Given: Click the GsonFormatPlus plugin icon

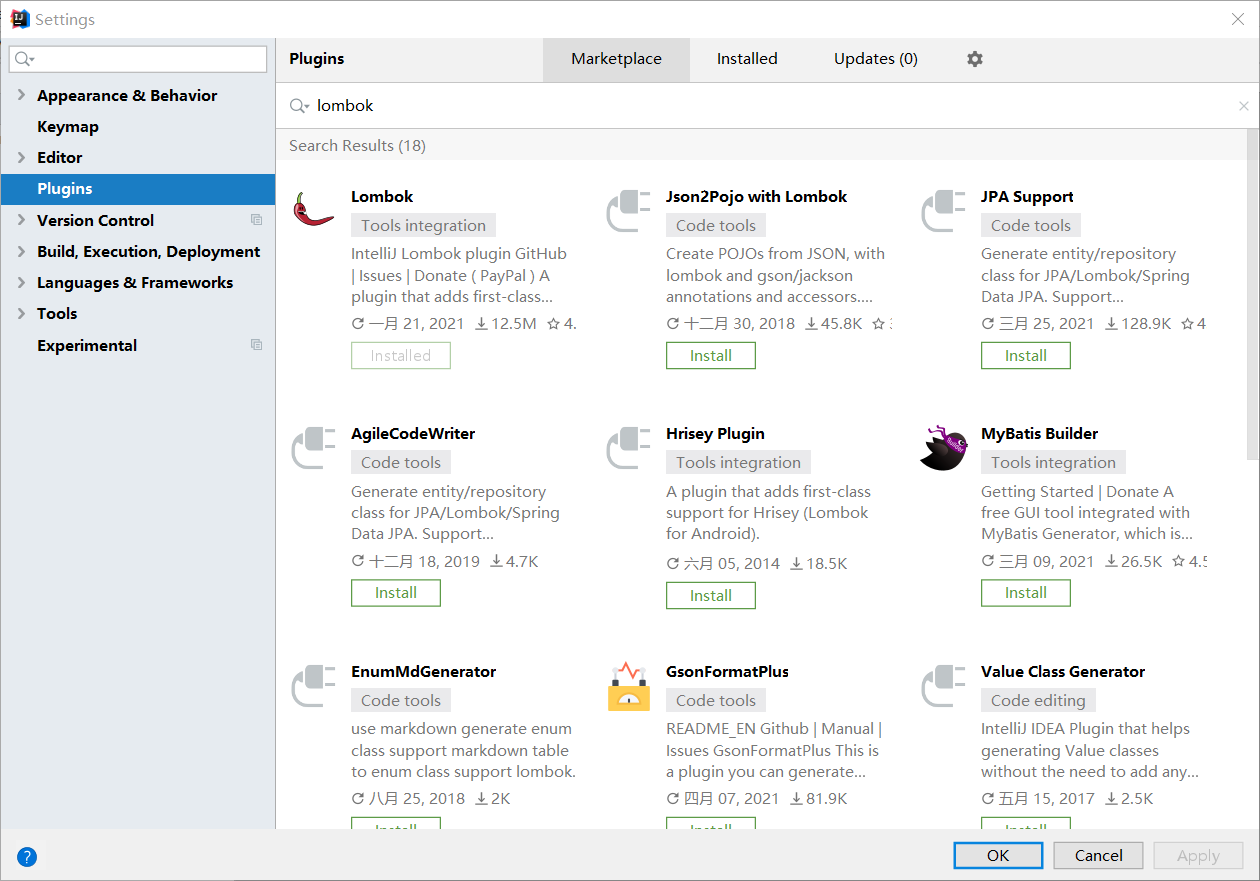Looking at the screenshot, I should pos(628,685).
